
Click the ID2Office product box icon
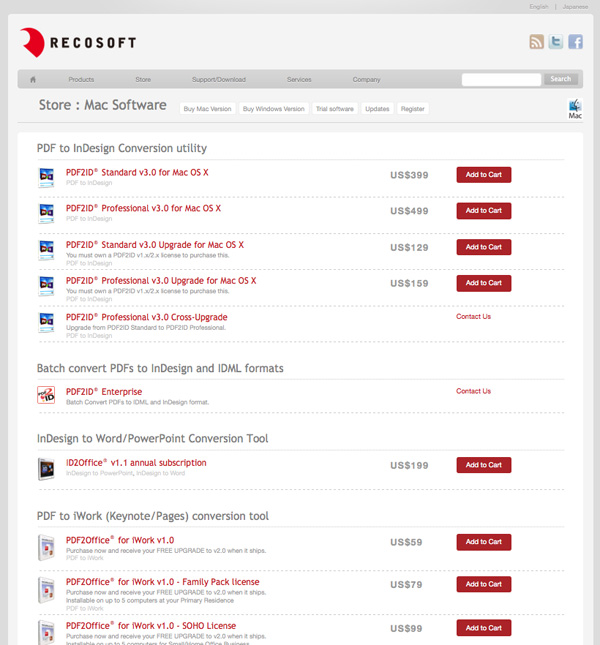coord(46,469)
